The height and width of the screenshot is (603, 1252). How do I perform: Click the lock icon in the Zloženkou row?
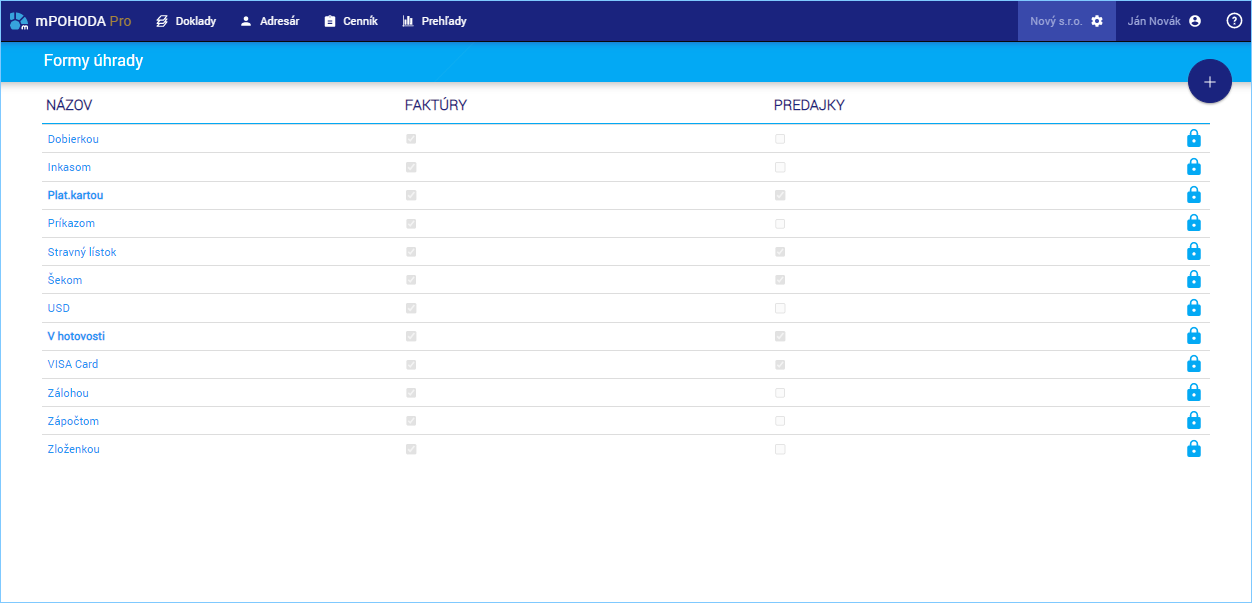pos(1193,448)
